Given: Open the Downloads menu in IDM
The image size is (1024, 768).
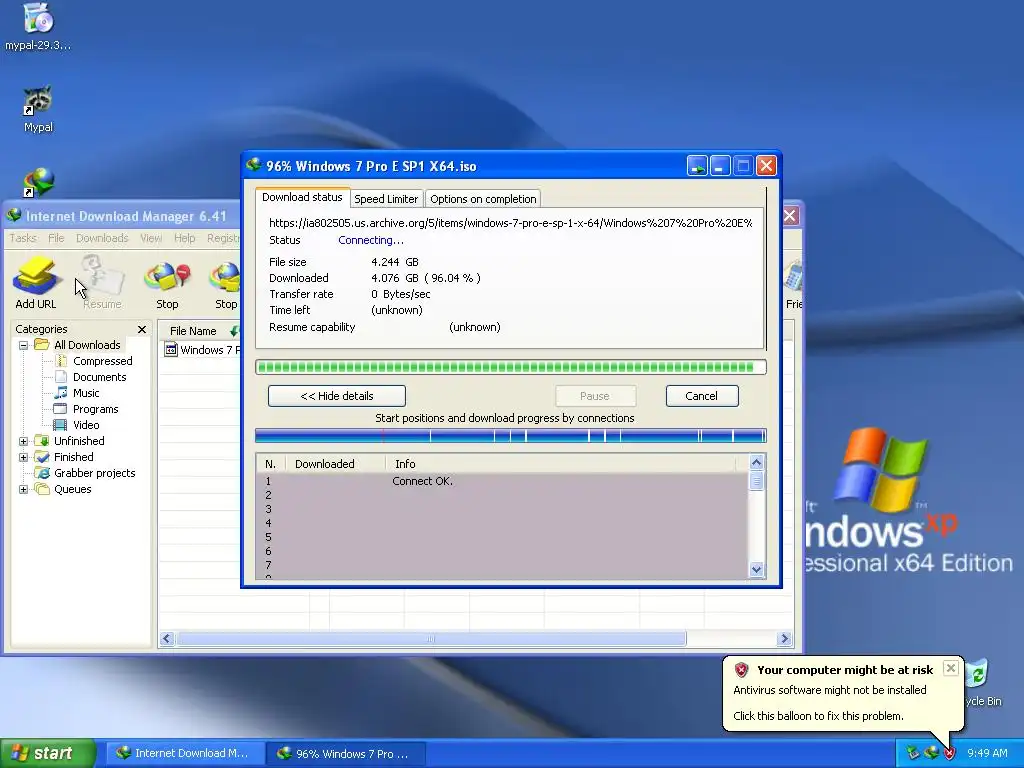Looking at the screenshot, I should [x=102, y=238].
